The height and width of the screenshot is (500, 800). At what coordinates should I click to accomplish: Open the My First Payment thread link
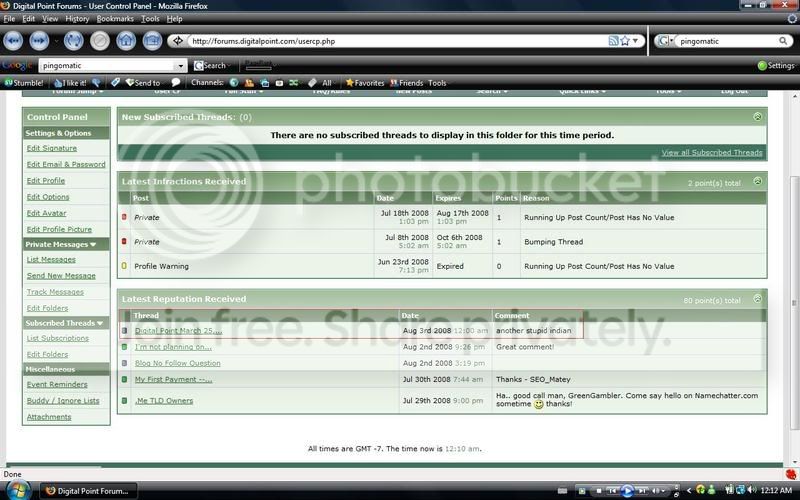point(173,379)
